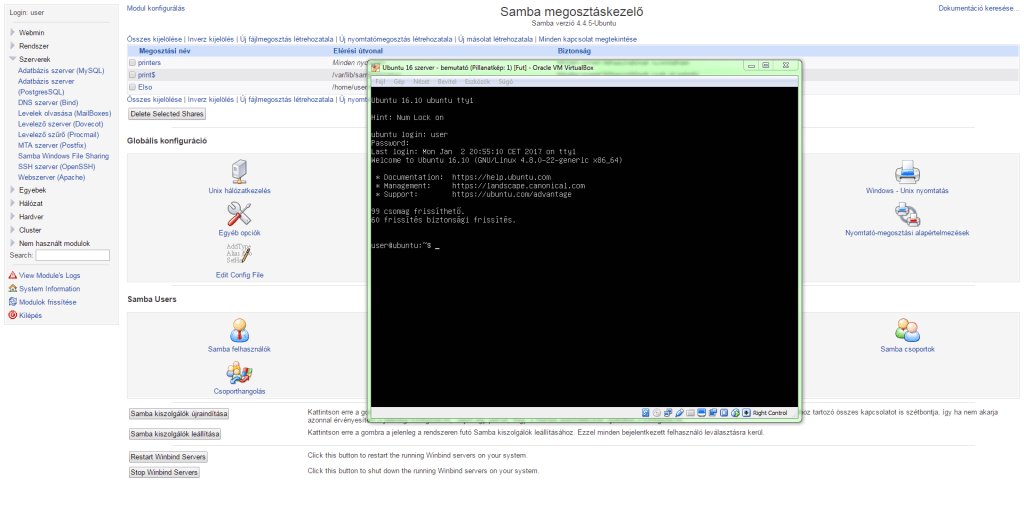The height and width of the screenshot is (510, 1024).
Task: Click the sidebar Search input field
Action: click(72, 255)
